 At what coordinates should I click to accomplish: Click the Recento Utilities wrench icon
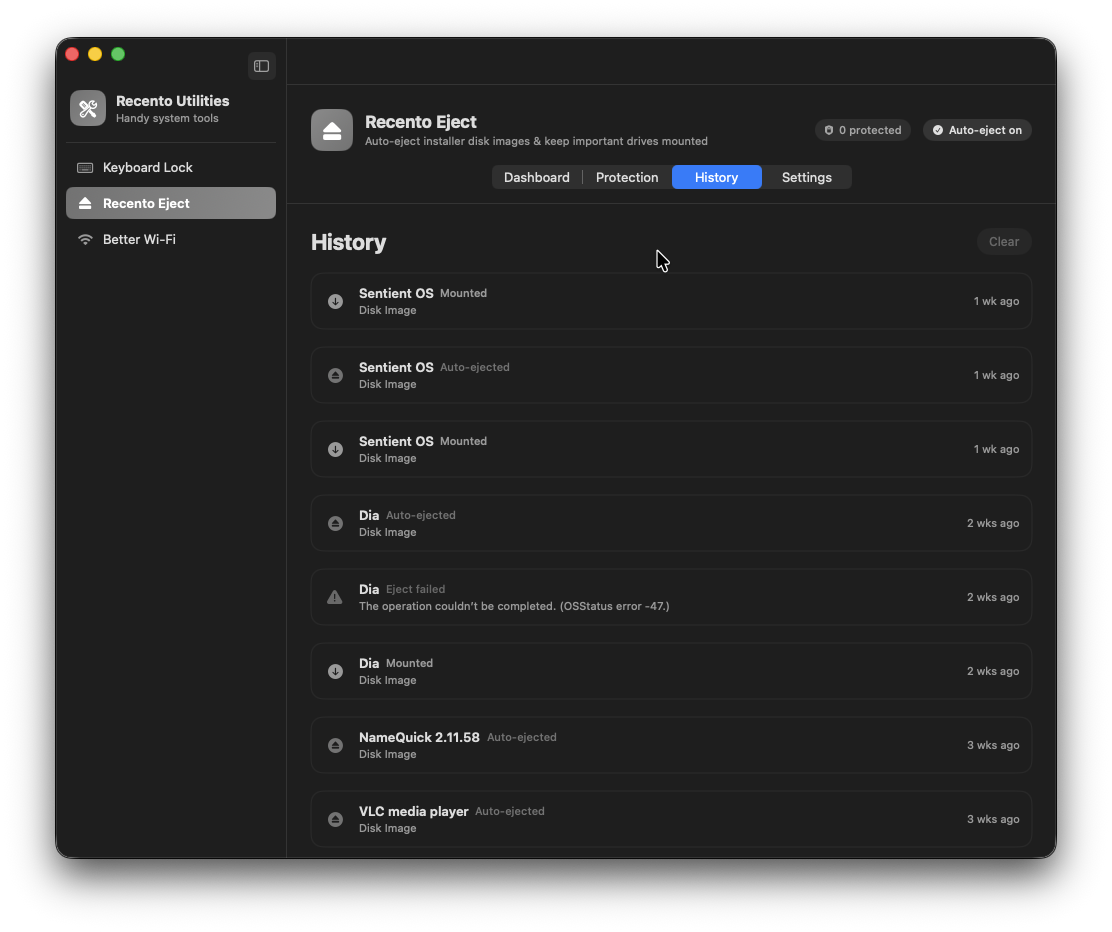(88, 109)
